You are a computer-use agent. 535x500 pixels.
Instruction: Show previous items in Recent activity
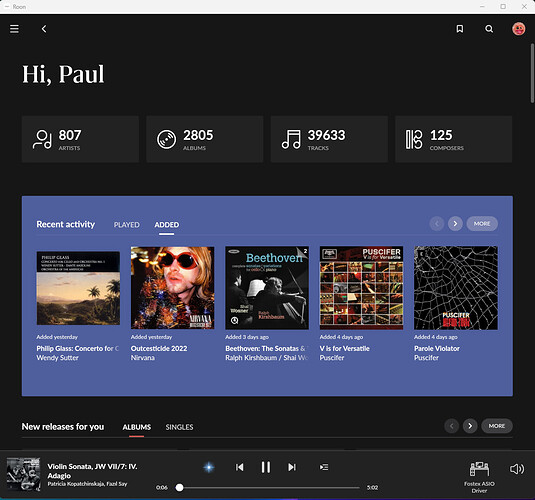coord(437,224)
